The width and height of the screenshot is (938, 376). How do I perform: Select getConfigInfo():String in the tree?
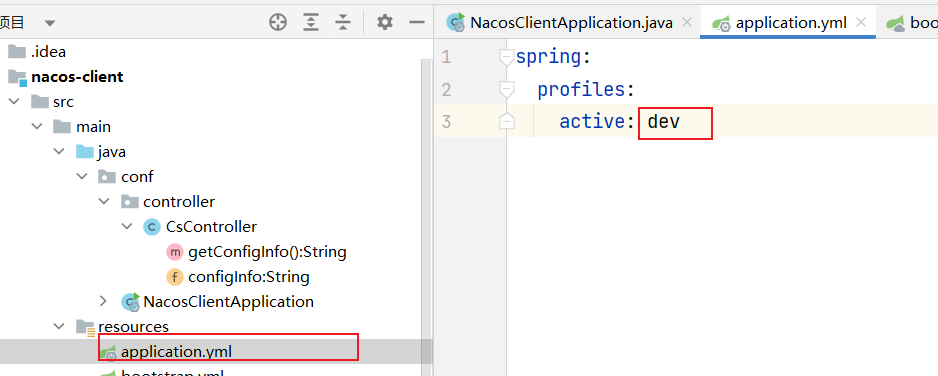coord(267,252)
